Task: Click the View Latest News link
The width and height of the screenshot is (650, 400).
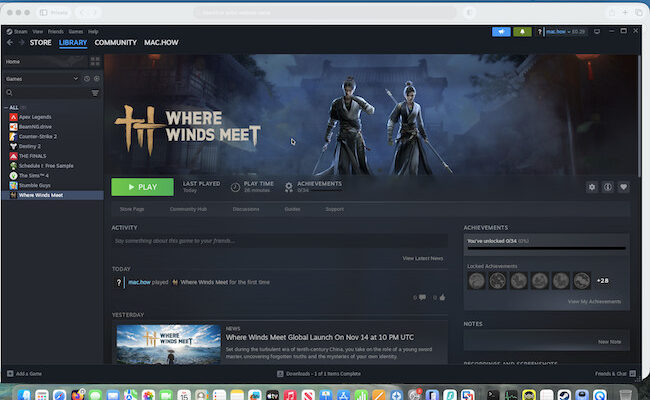Action: (422, 258)
